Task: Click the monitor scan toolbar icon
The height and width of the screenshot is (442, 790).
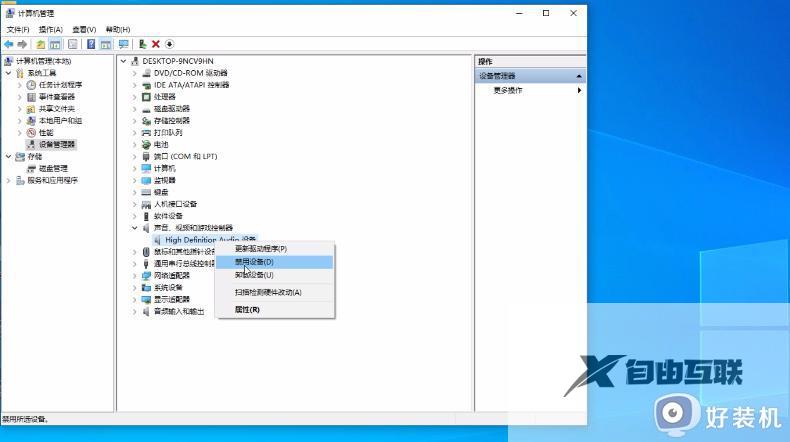Action: coord(123,44)
